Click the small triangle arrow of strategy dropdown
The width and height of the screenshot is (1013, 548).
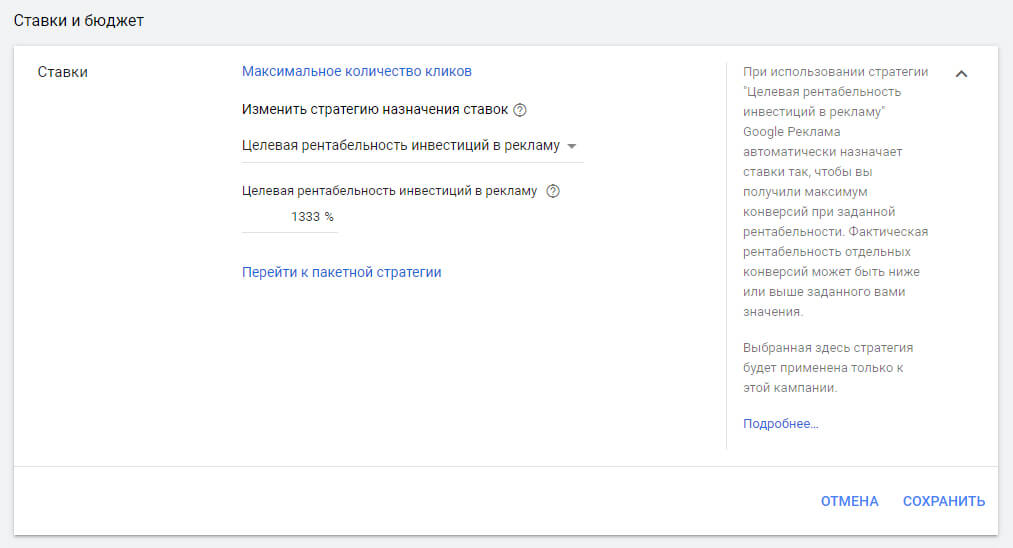(x=572, y=147)
